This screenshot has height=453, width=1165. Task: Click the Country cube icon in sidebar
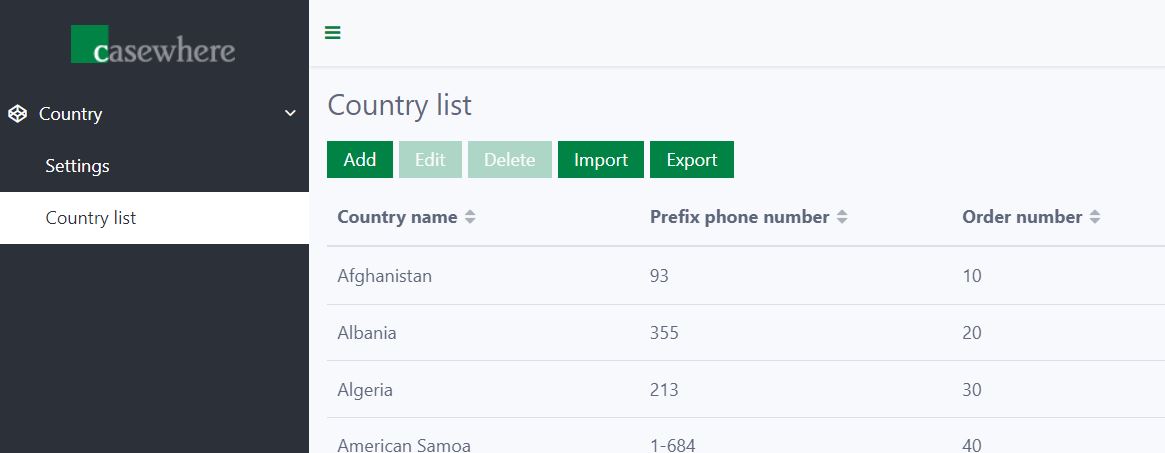click(x=17, y=114)
